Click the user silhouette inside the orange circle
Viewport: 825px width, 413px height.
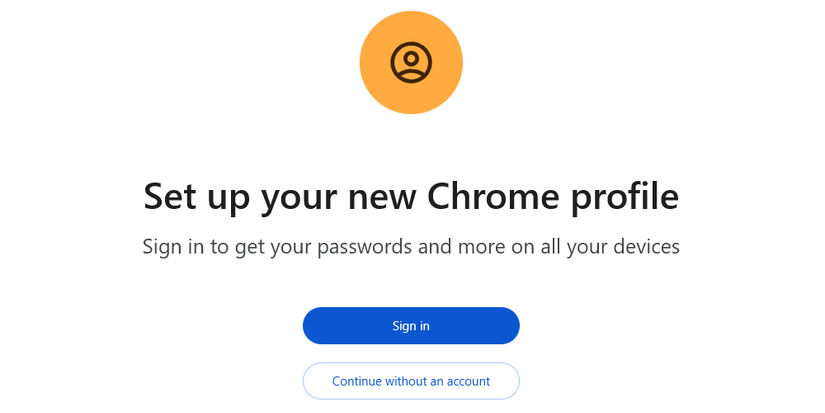[x=411, y=62]
